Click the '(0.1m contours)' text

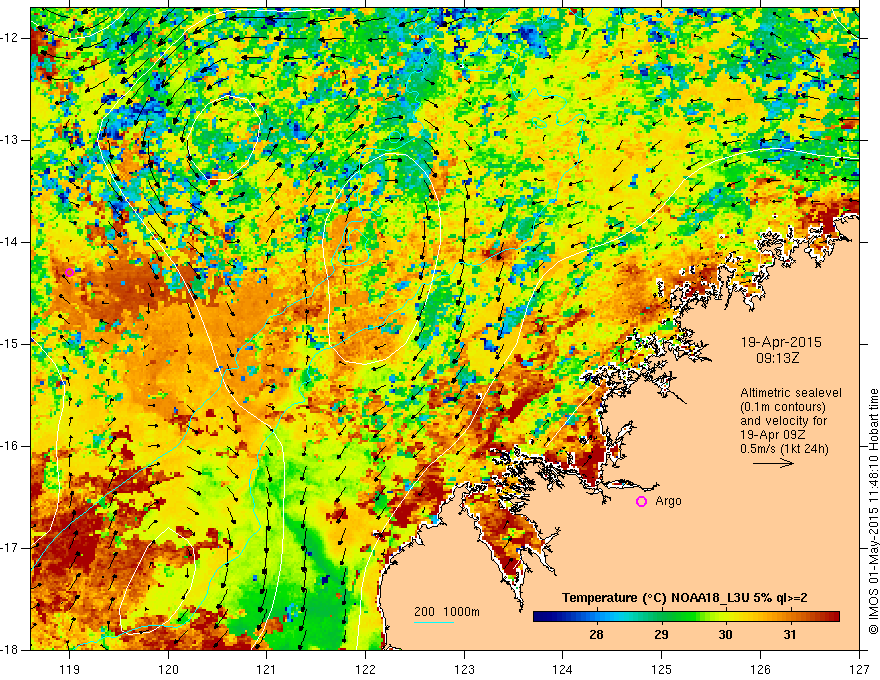(783, 407)
